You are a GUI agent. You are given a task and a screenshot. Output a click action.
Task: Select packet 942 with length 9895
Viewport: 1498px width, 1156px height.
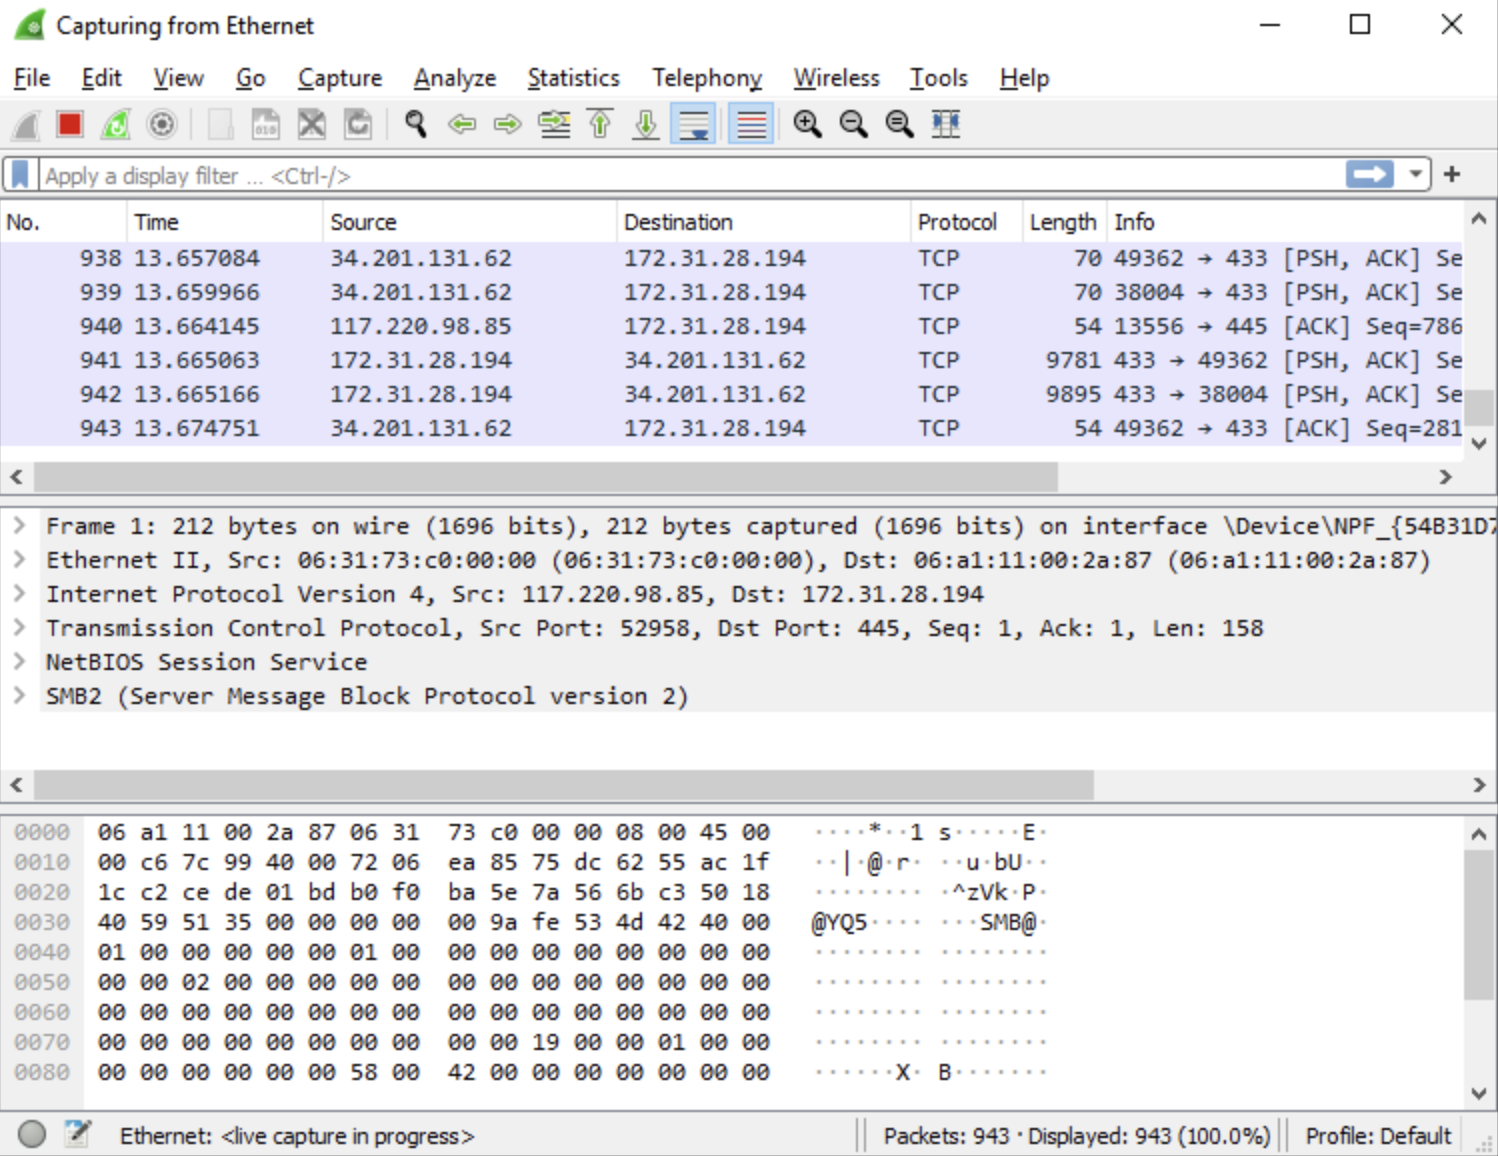click(x=731, y=394)
